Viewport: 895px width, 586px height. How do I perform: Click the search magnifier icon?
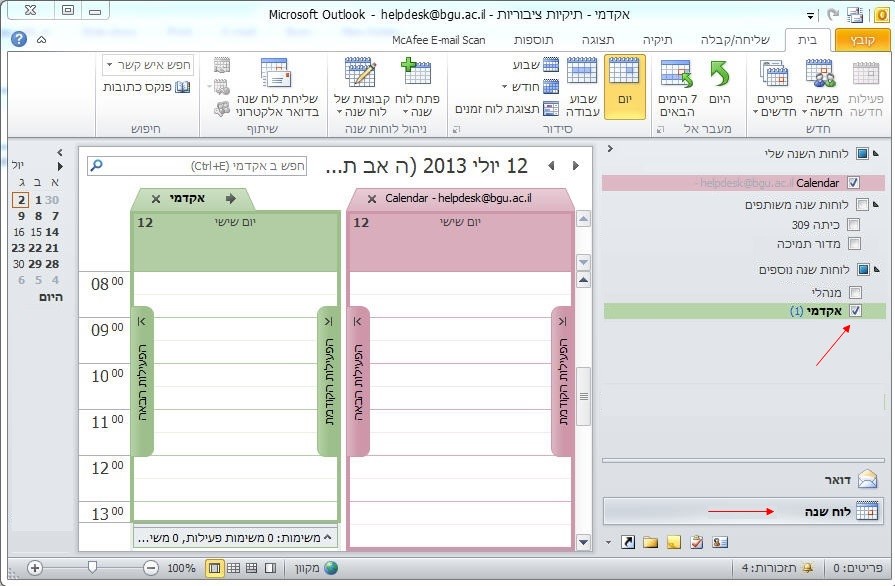pos(96,165)
